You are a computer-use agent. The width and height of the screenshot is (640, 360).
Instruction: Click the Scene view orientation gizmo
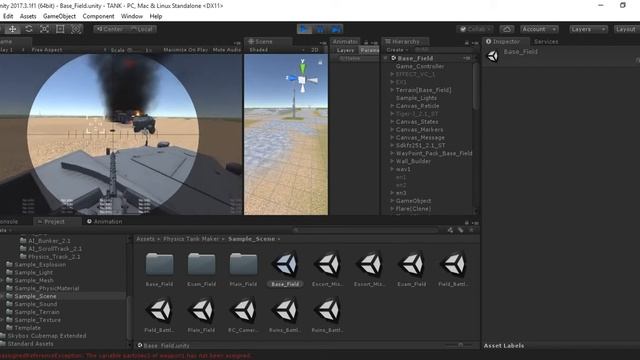302,79
